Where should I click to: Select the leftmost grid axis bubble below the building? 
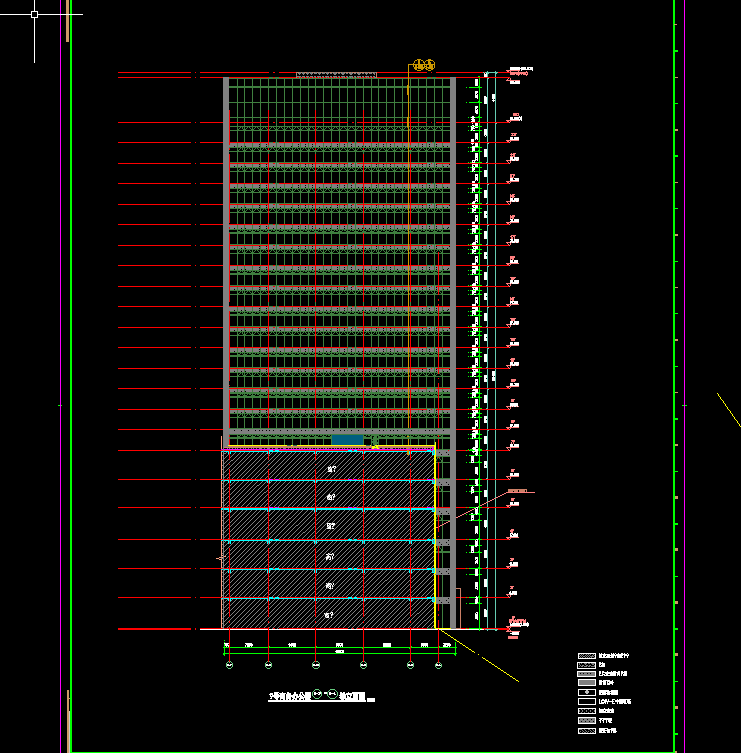(228, 664)
